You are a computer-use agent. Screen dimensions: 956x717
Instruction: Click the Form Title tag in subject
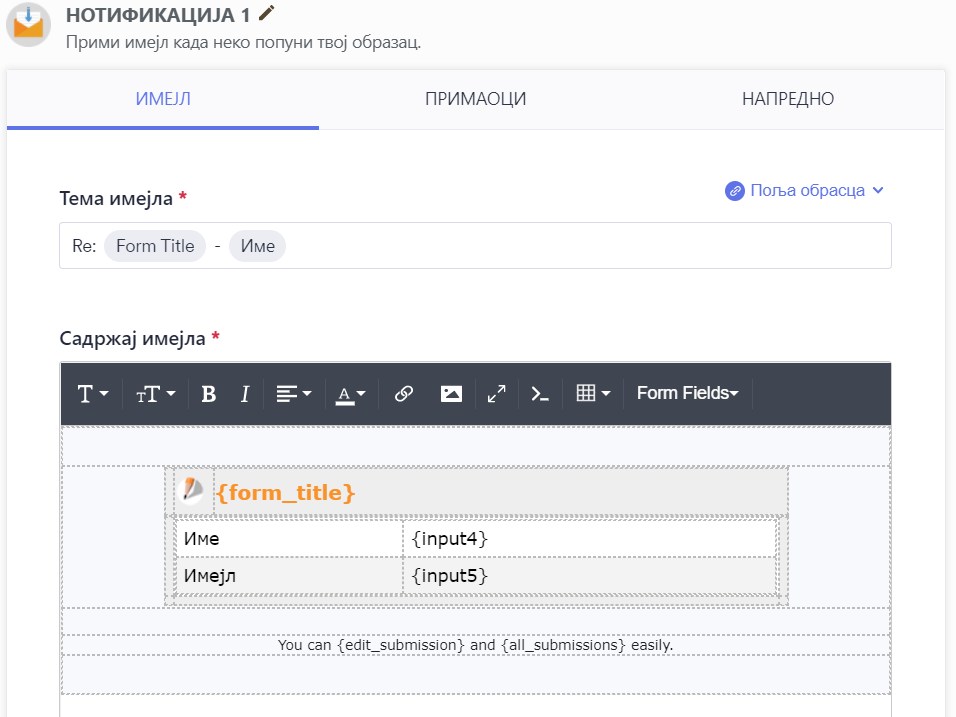[x=155, y=246]
